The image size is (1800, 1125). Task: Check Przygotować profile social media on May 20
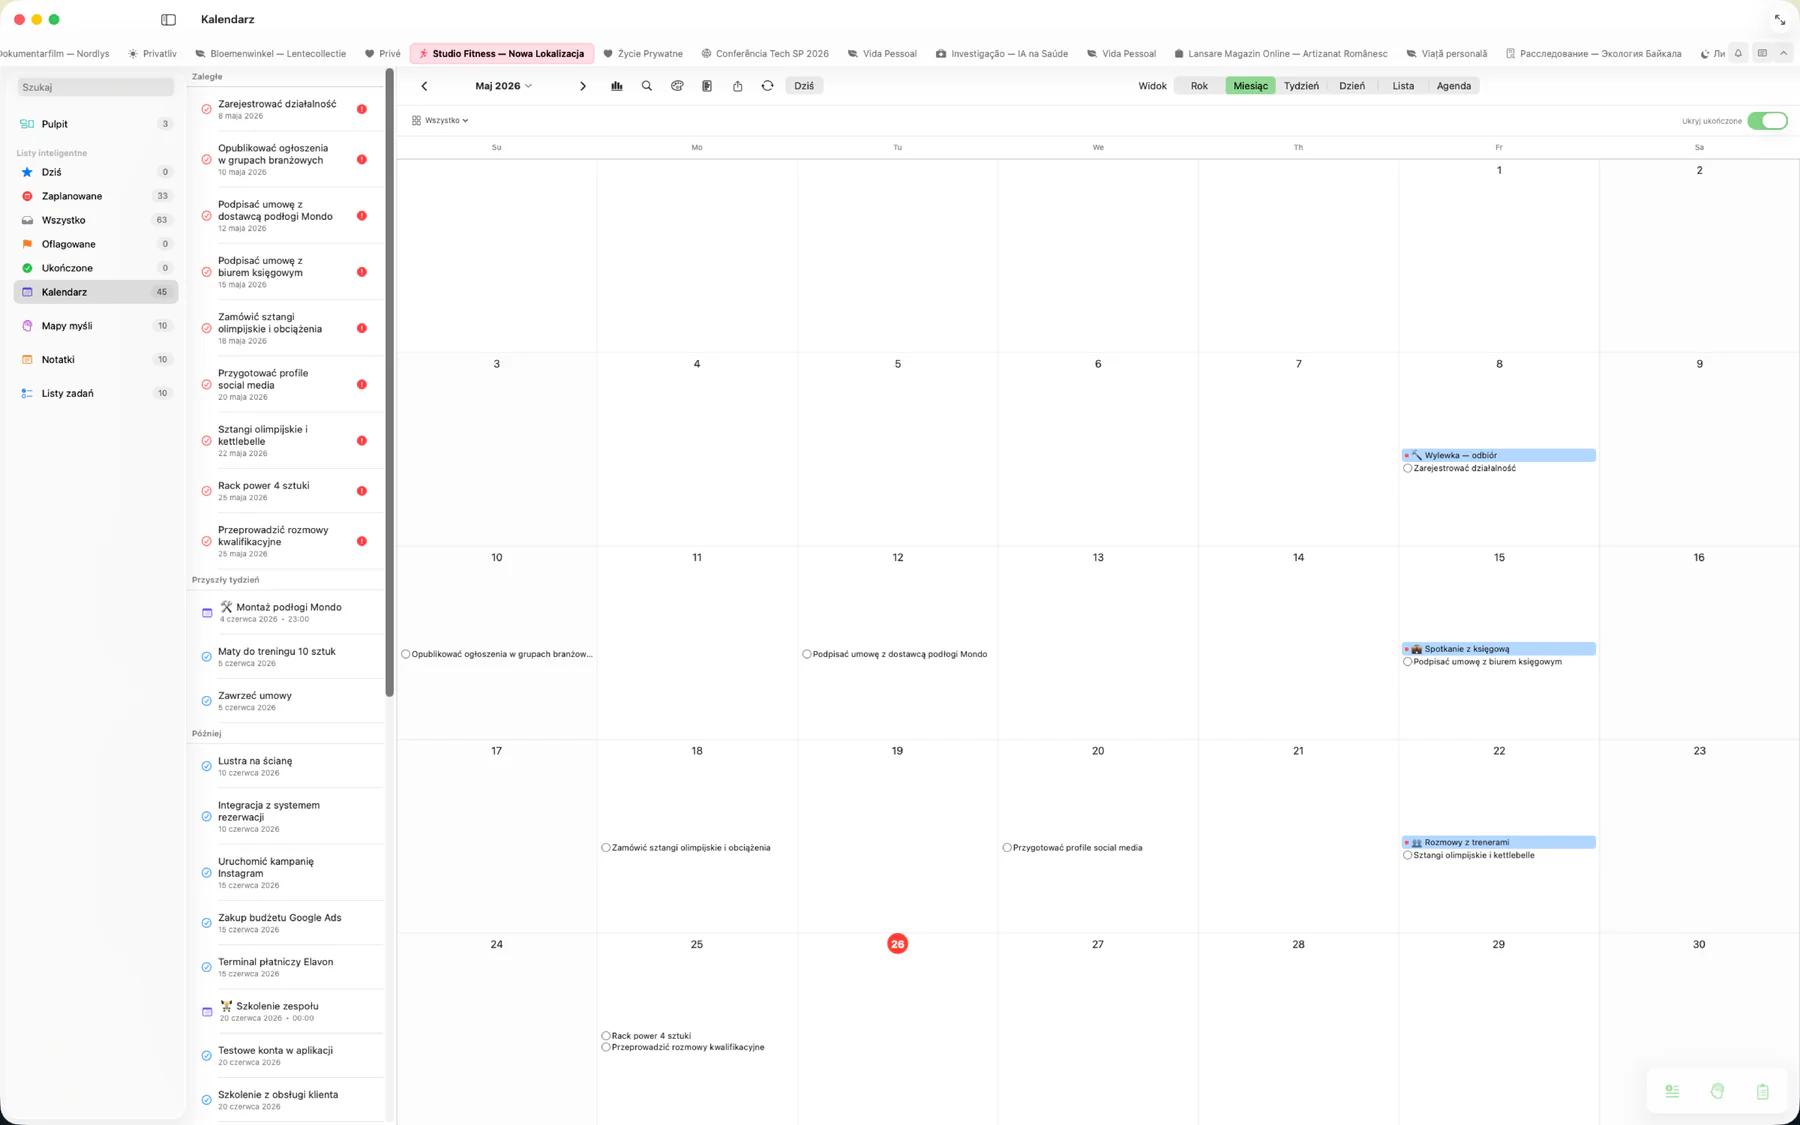[1007, 848]
